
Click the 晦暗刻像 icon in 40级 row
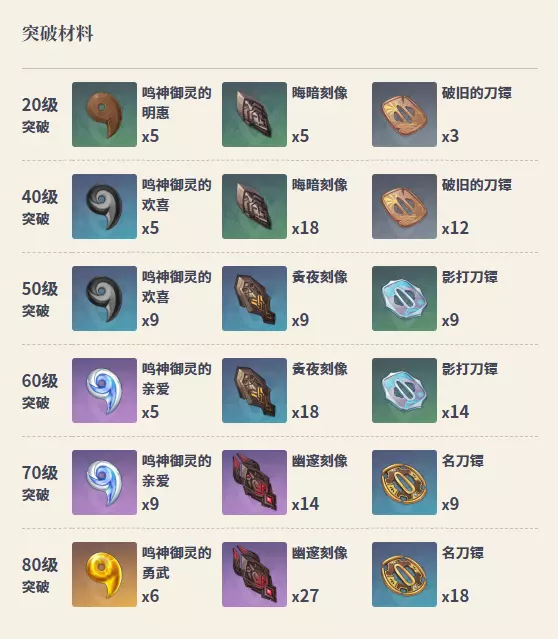[254, 207]
